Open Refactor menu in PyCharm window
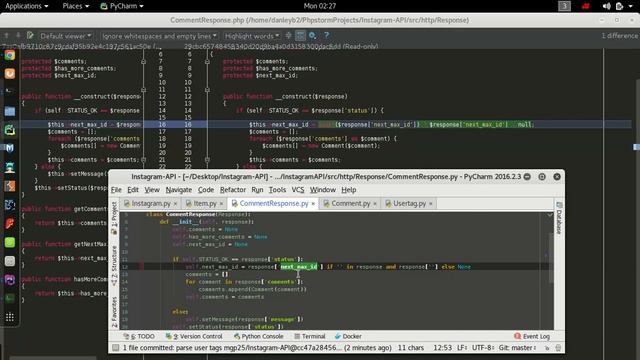The width and height of the screenshot is (640, 360). click(x=233, y=190)
